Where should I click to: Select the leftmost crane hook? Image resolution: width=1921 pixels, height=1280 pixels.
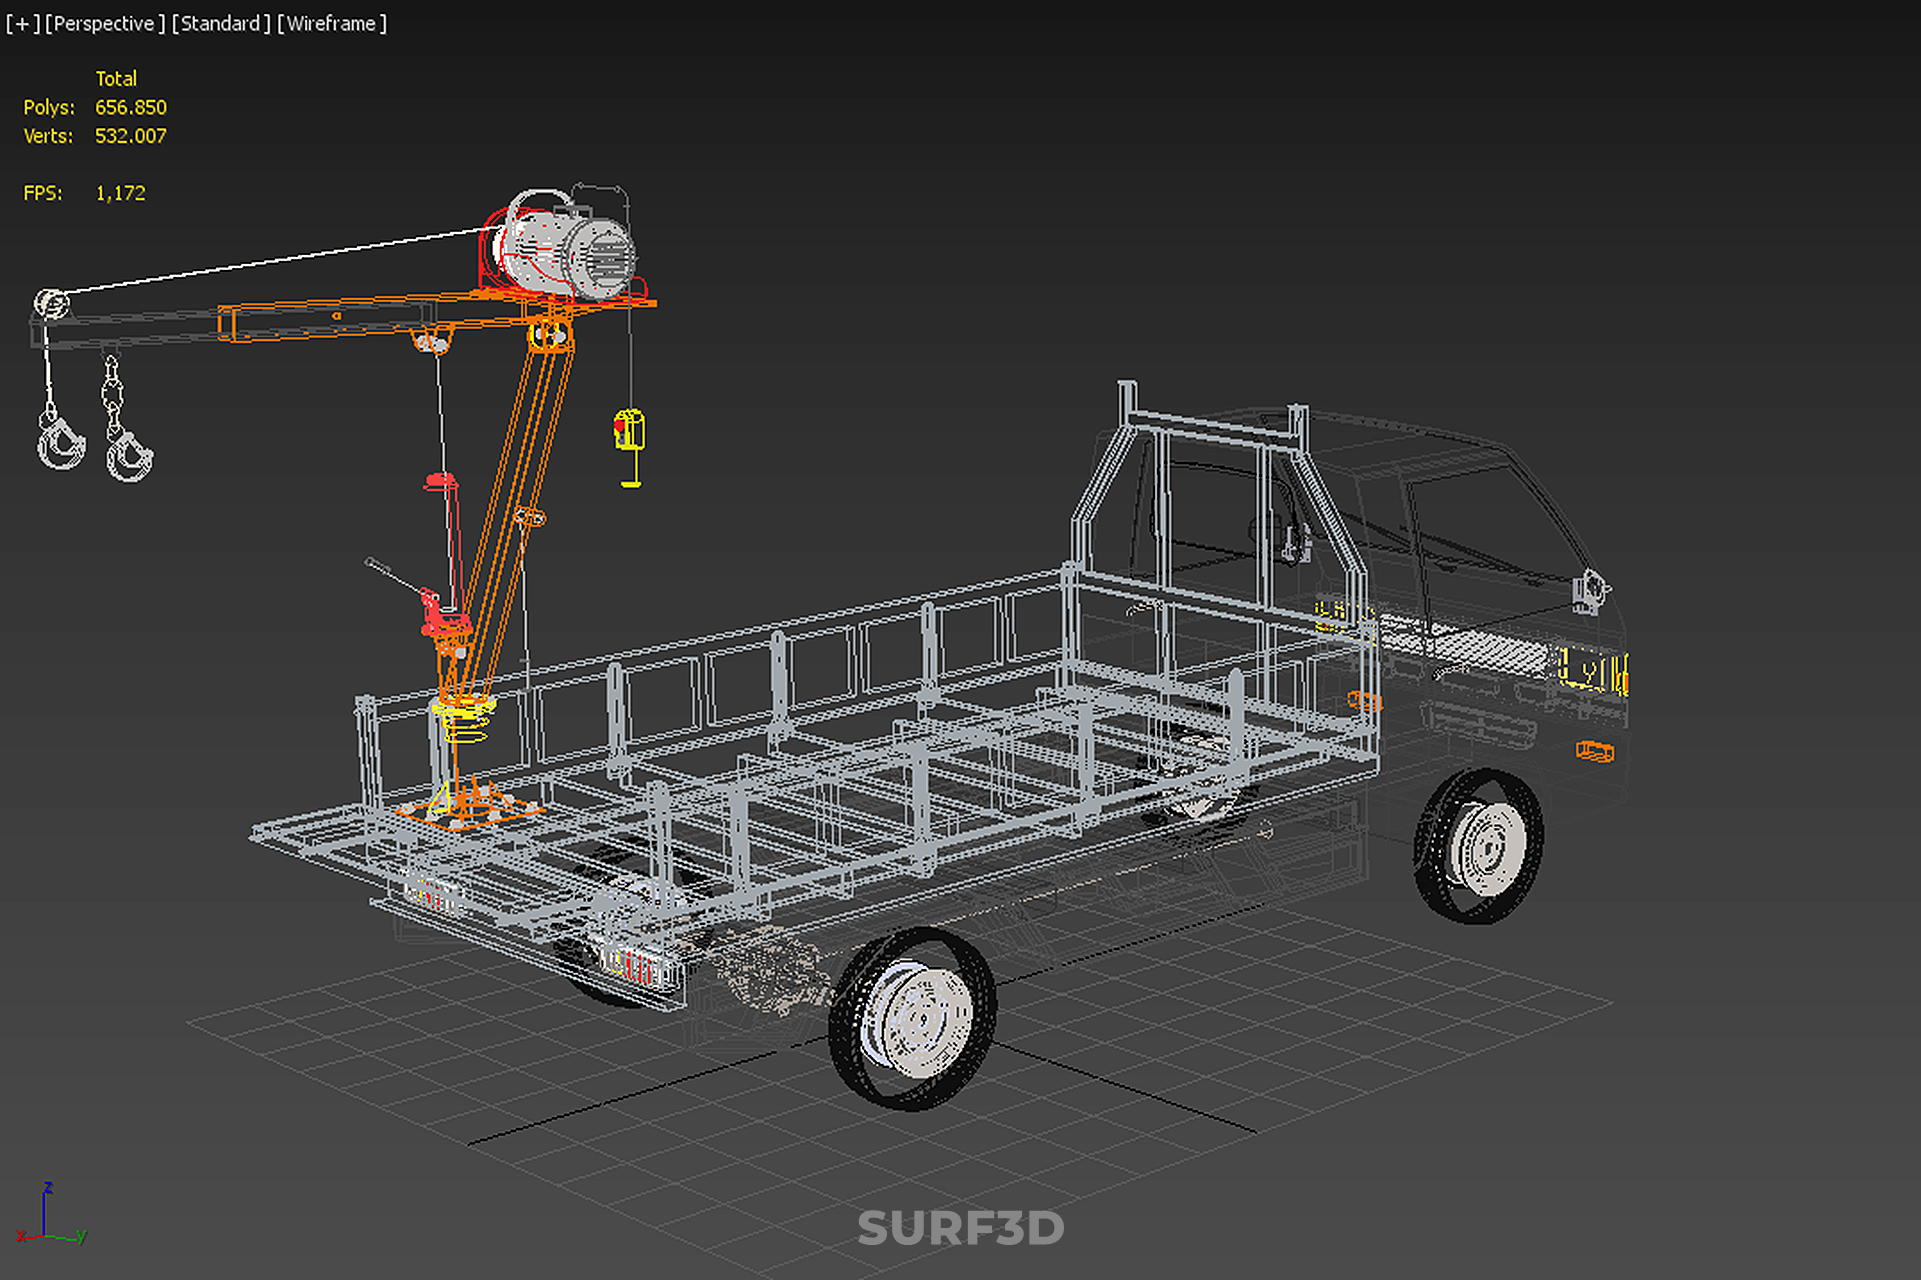60,442
